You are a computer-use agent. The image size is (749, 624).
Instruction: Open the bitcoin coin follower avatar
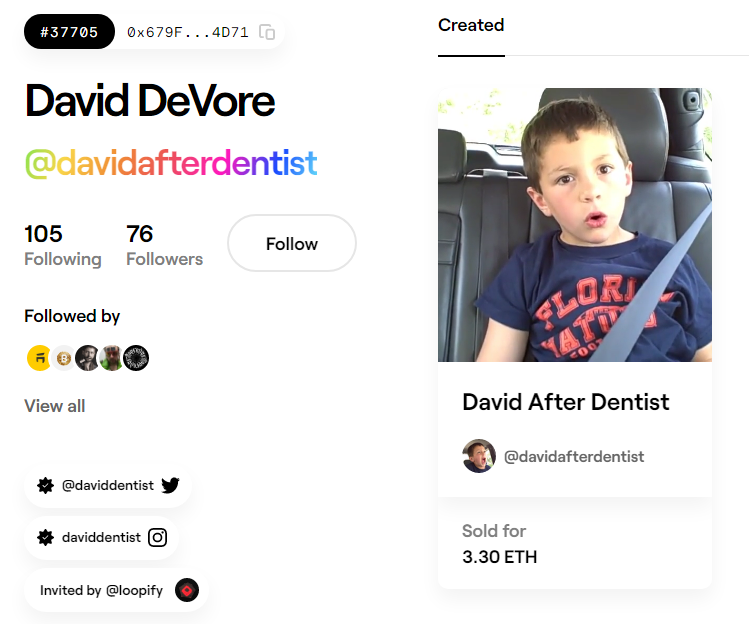(x=64, y=358)
